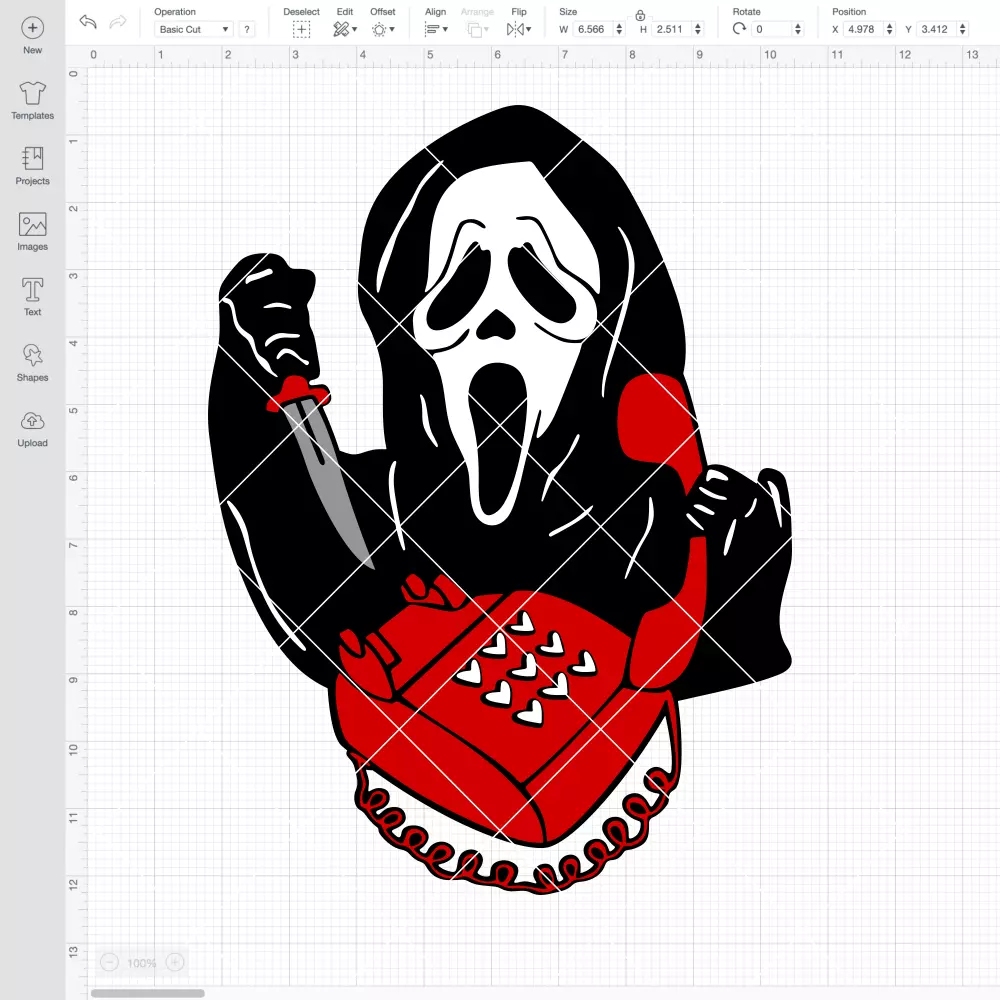
Task: Open the Templates t-shirt icon
Action: [33, 93]
